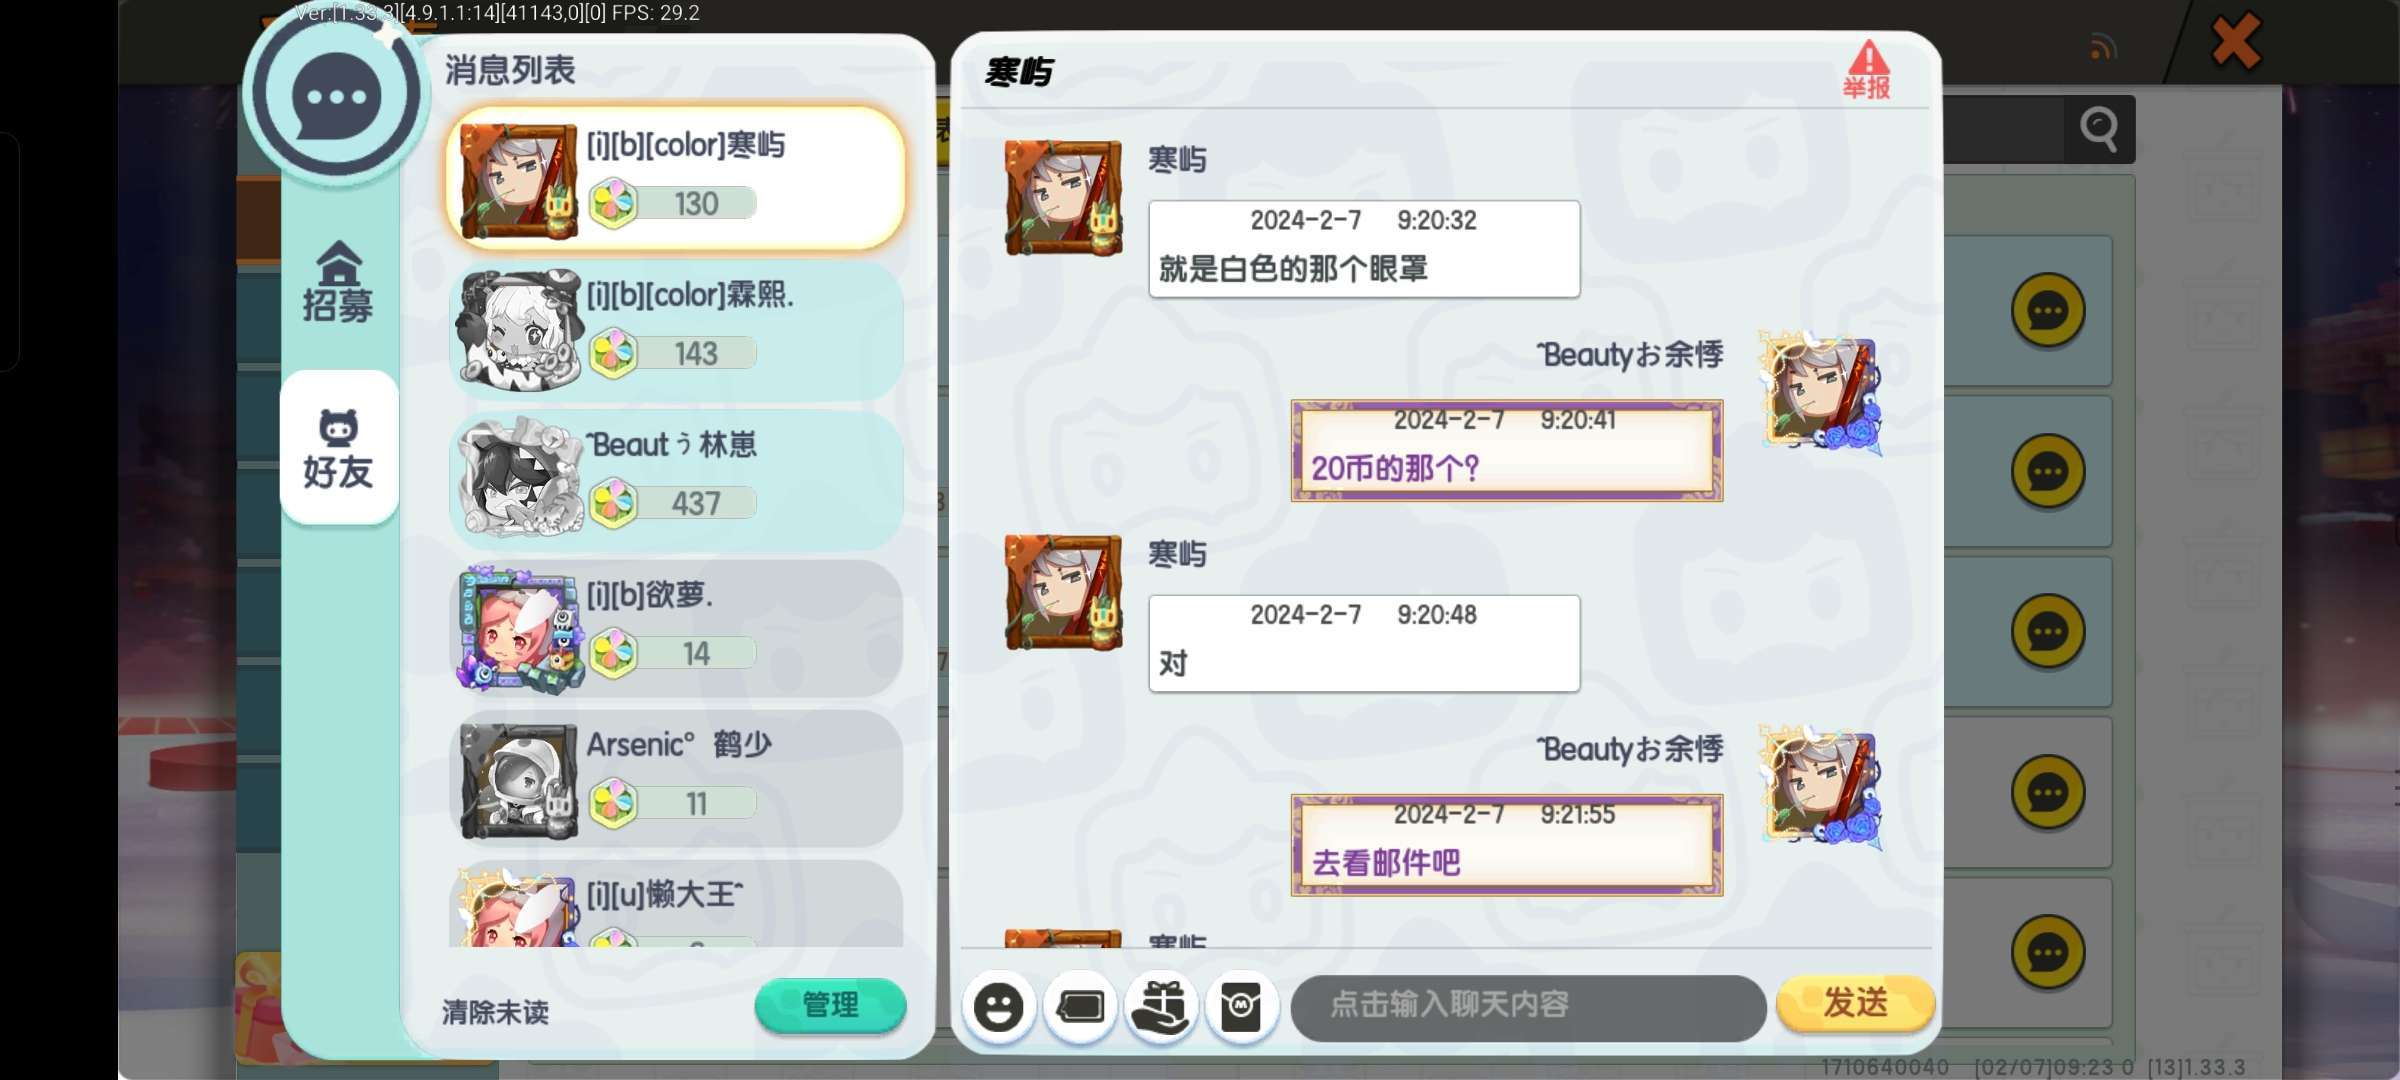
Task: Open the emoji smiley picker
Action: [998, 1006]
